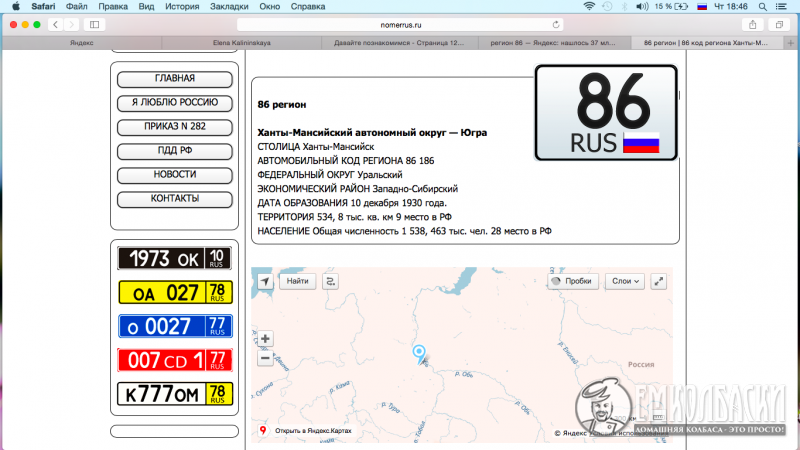This screenshot has width=800, height=450.
Task: Click the Bluetooth menu bar icon
Action: tap(624, 7)
